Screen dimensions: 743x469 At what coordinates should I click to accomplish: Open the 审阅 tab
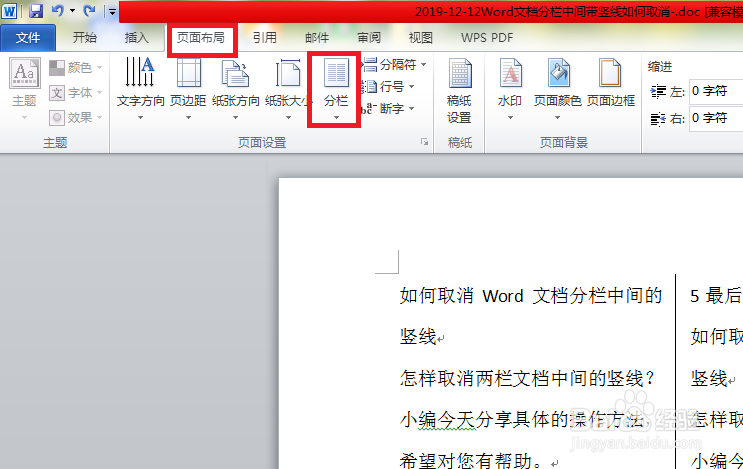point(369,37)
